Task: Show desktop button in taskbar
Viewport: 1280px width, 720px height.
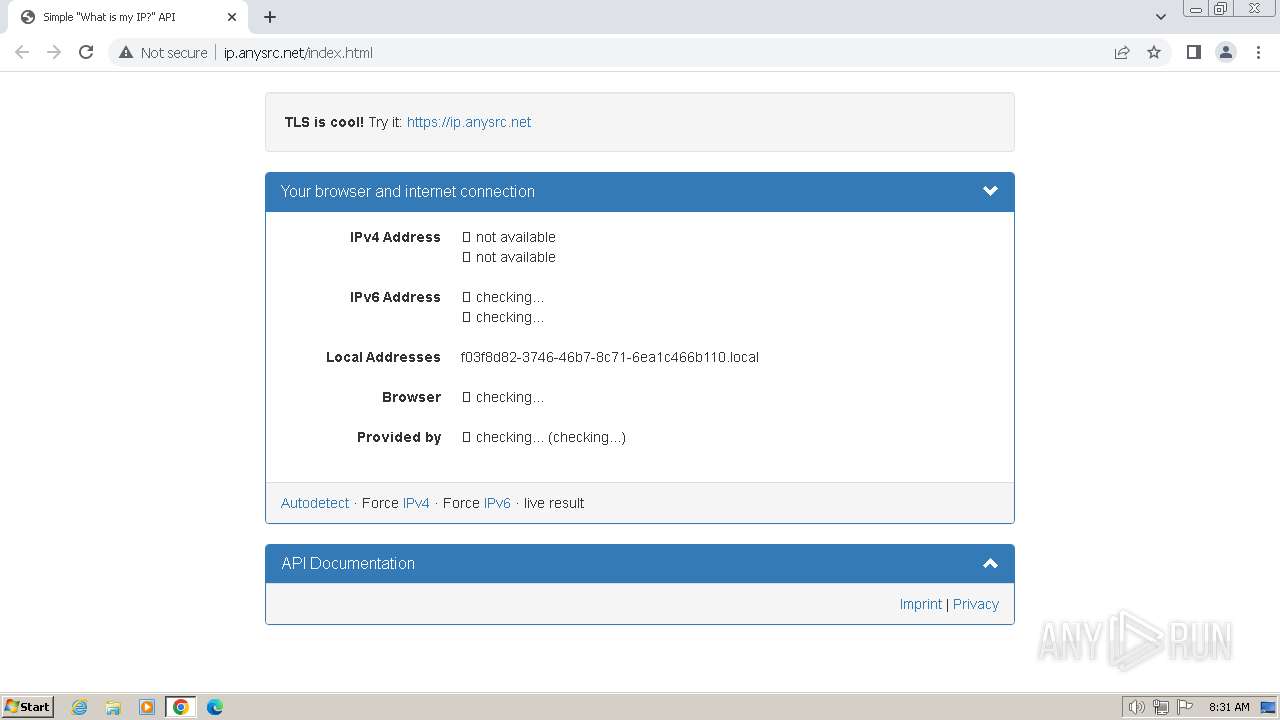Action: (1268, 707)
